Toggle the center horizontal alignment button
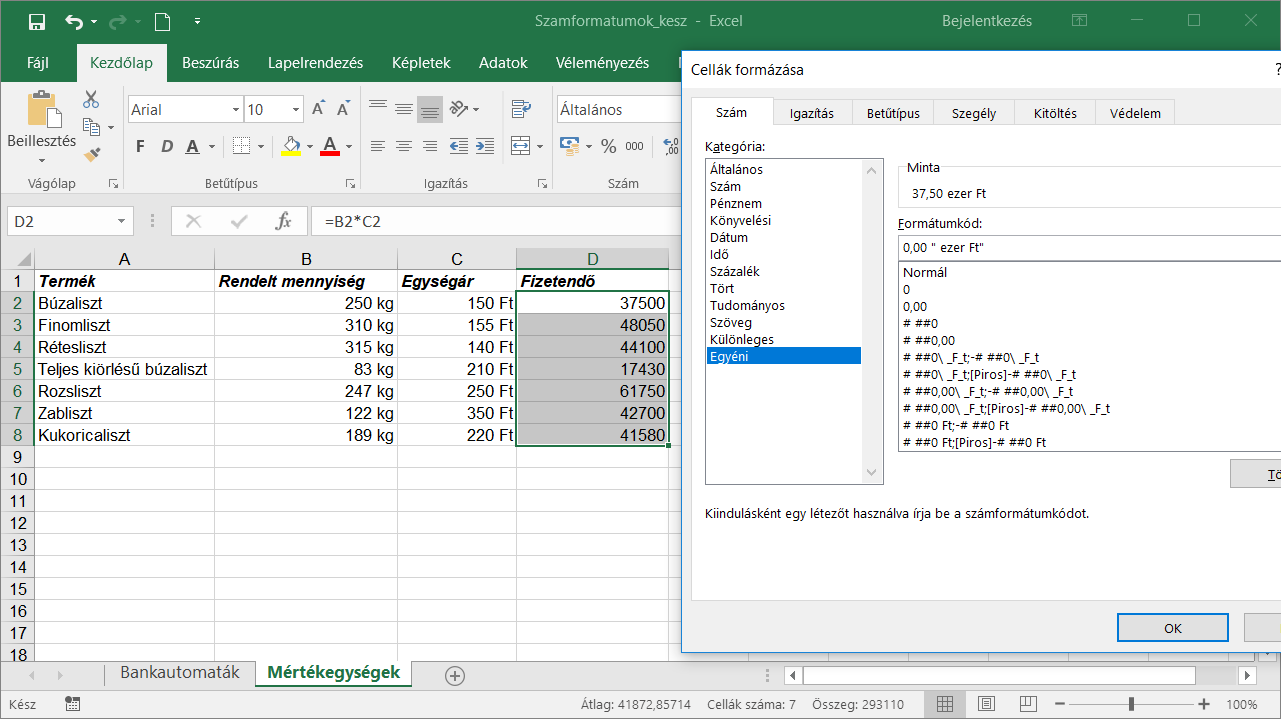Viewport: 1281px width, 719px height. click(403, 146)
